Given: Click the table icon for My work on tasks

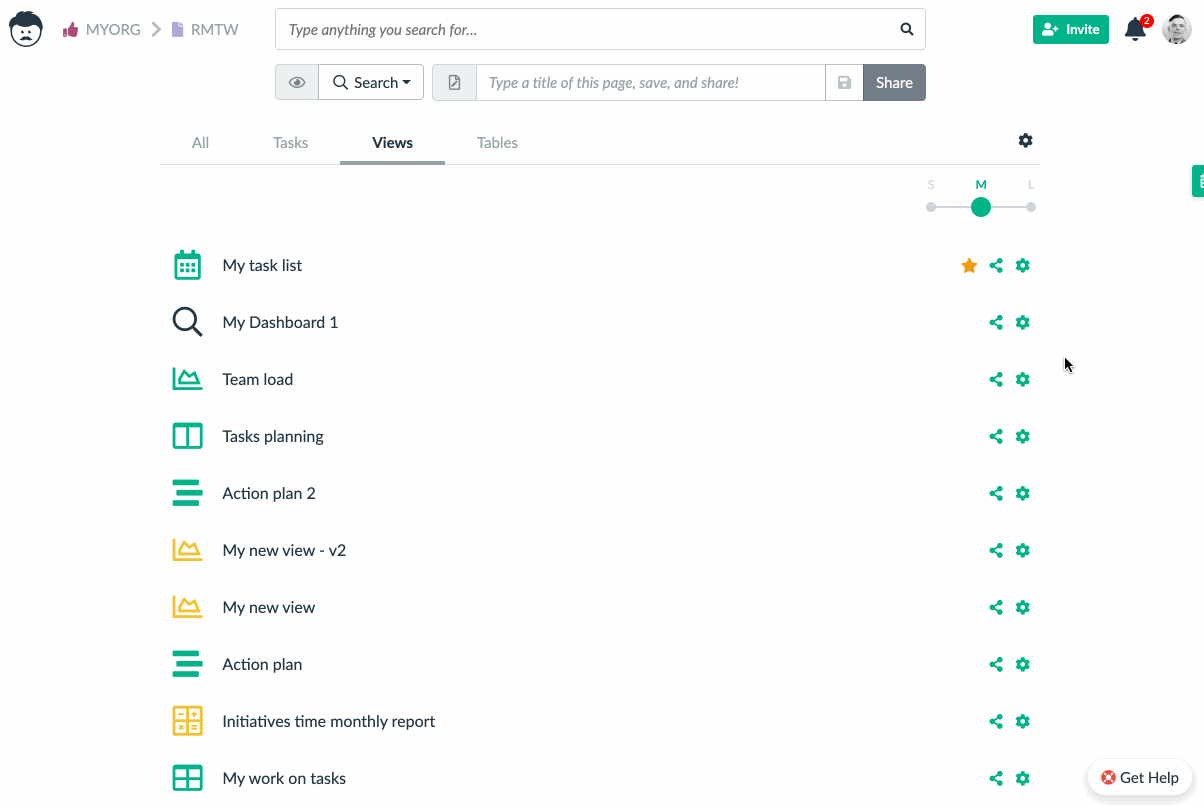Looking at the screenshot, I should point(187,778).
